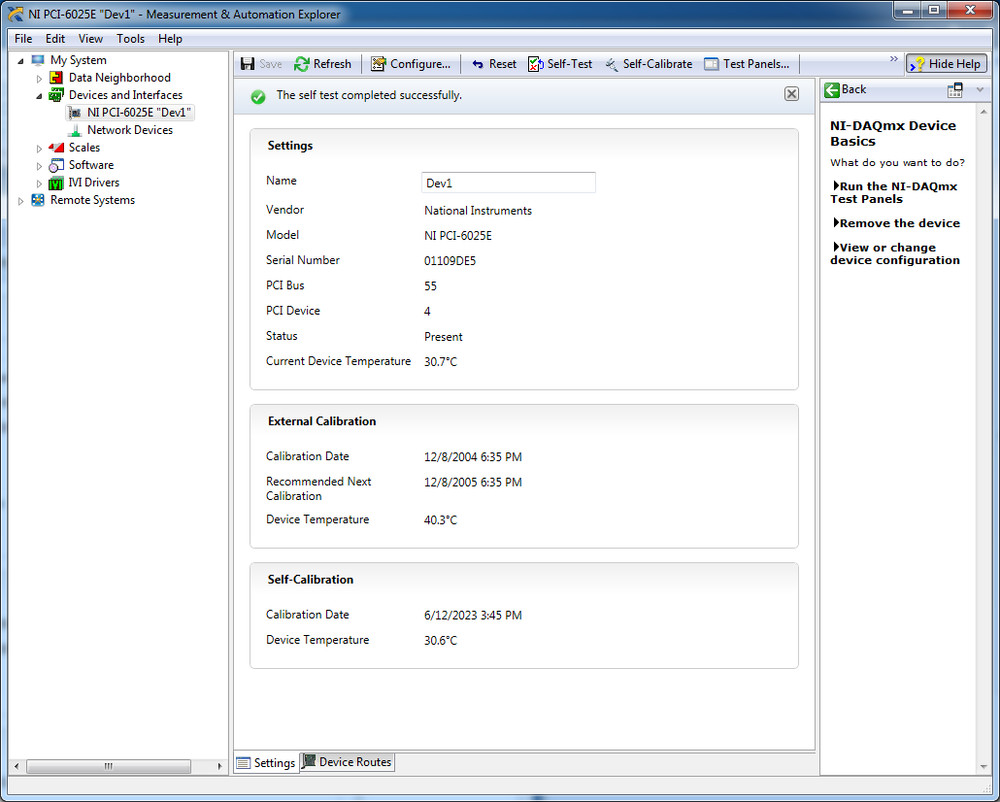Open the View menu
Screen dimensions: 1000x802
click(91, 38)
